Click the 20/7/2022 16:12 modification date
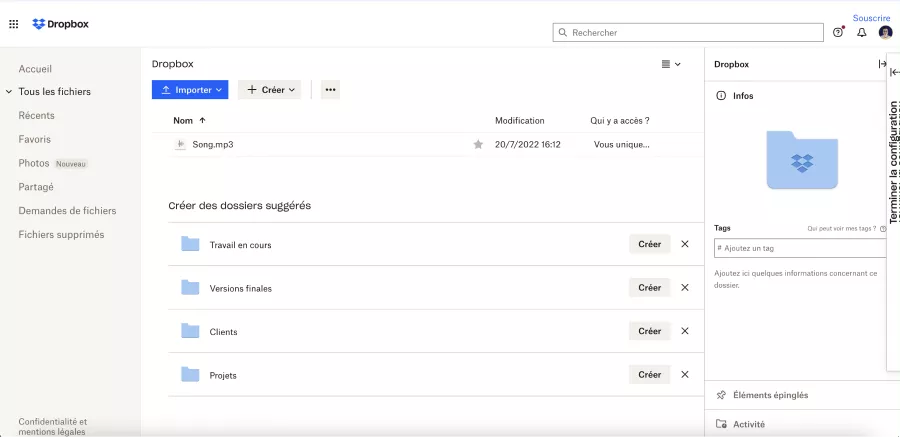Image resolution: width=900 pixels, height=437 pixels. [x=527, y=145]
